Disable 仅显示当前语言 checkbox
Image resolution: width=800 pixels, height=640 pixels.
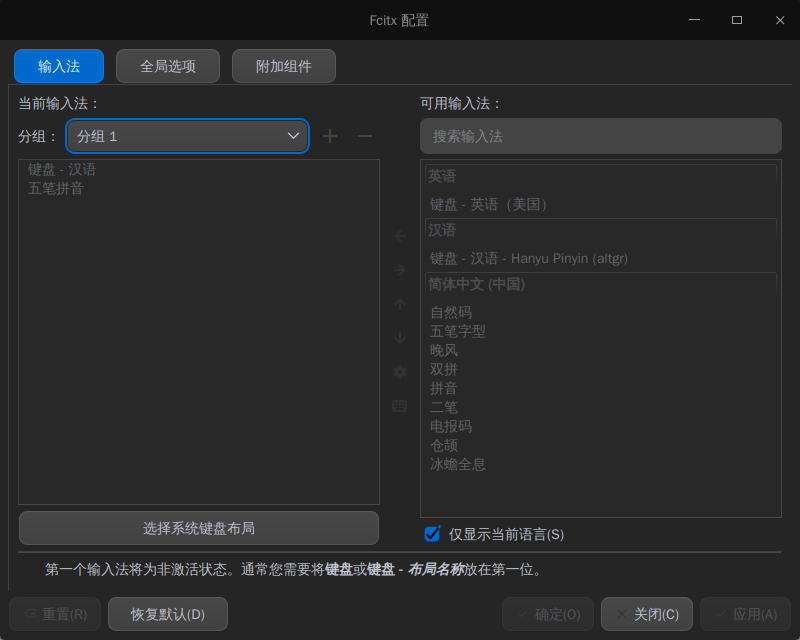click(x=432, y=535)
